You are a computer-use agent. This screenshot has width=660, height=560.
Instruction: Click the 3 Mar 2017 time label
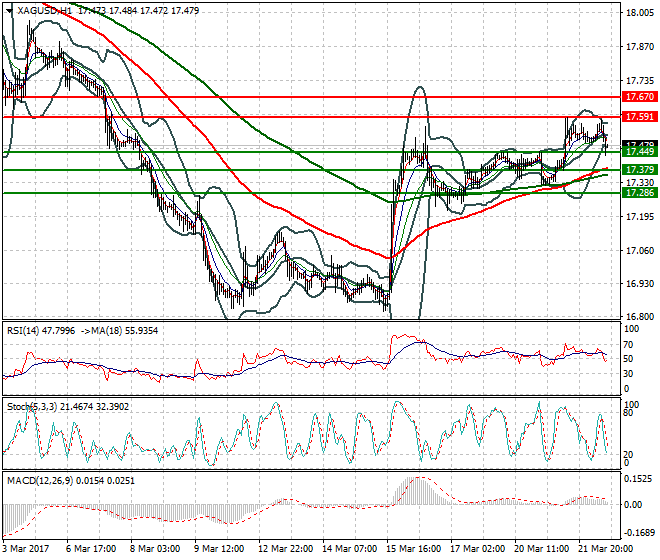click(26, 549)
